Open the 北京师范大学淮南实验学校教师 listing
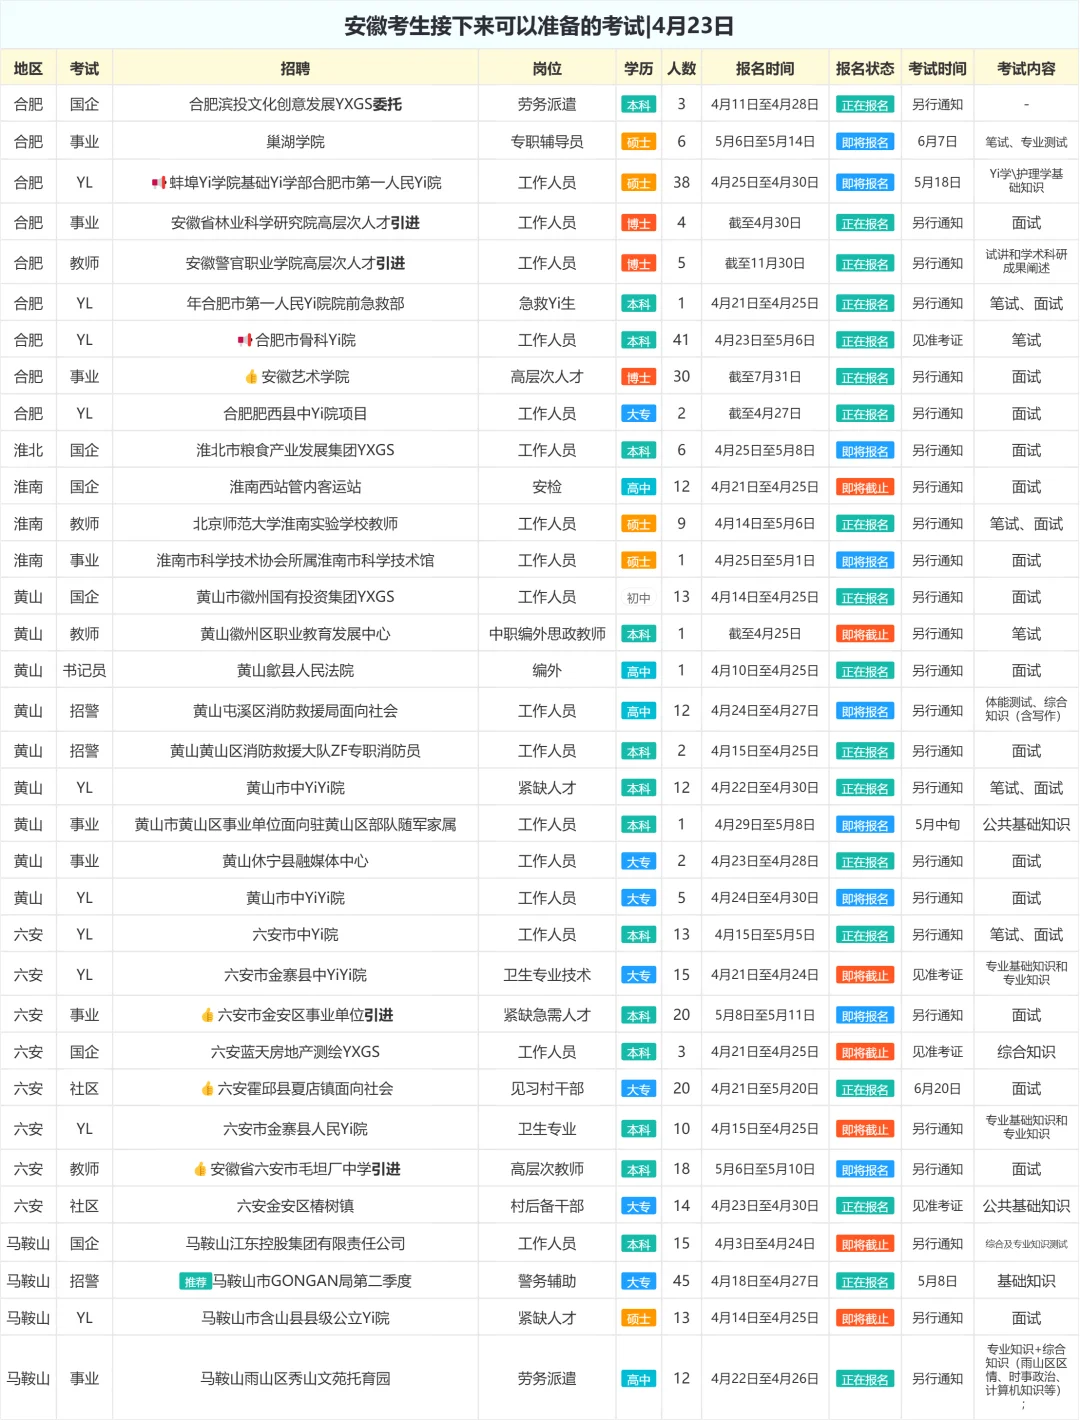Screen dimensions: 1080x1420 tap(295, 522)
